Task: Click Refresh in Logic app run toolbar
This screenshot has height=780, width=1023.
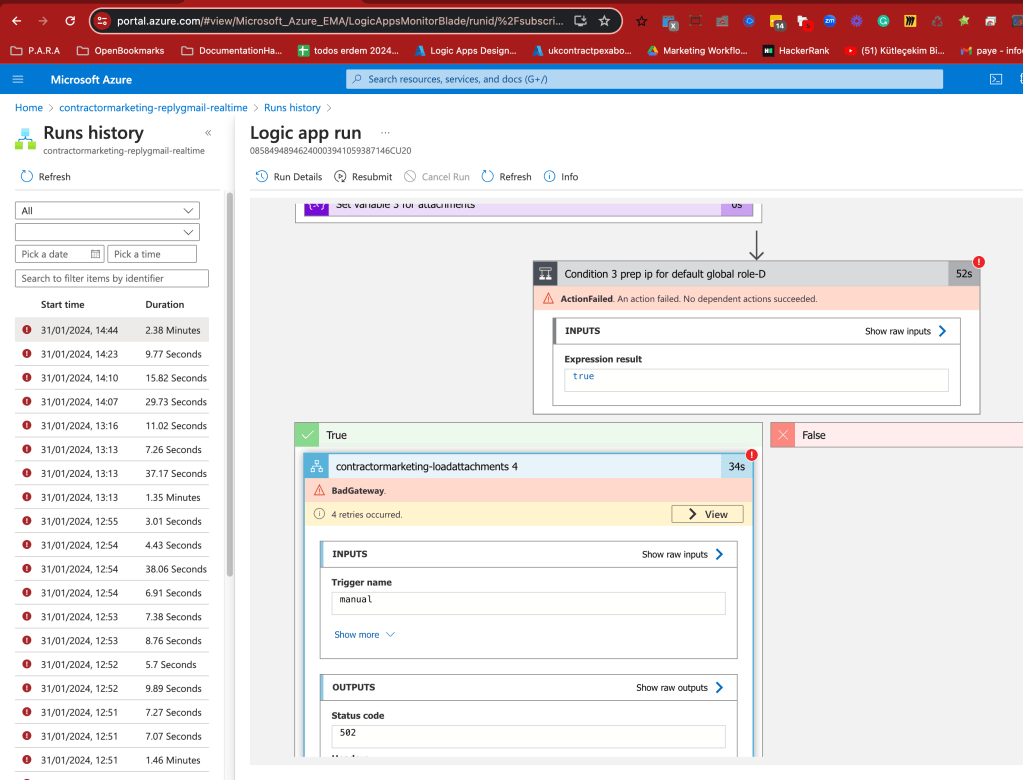Action: [506, 177]
